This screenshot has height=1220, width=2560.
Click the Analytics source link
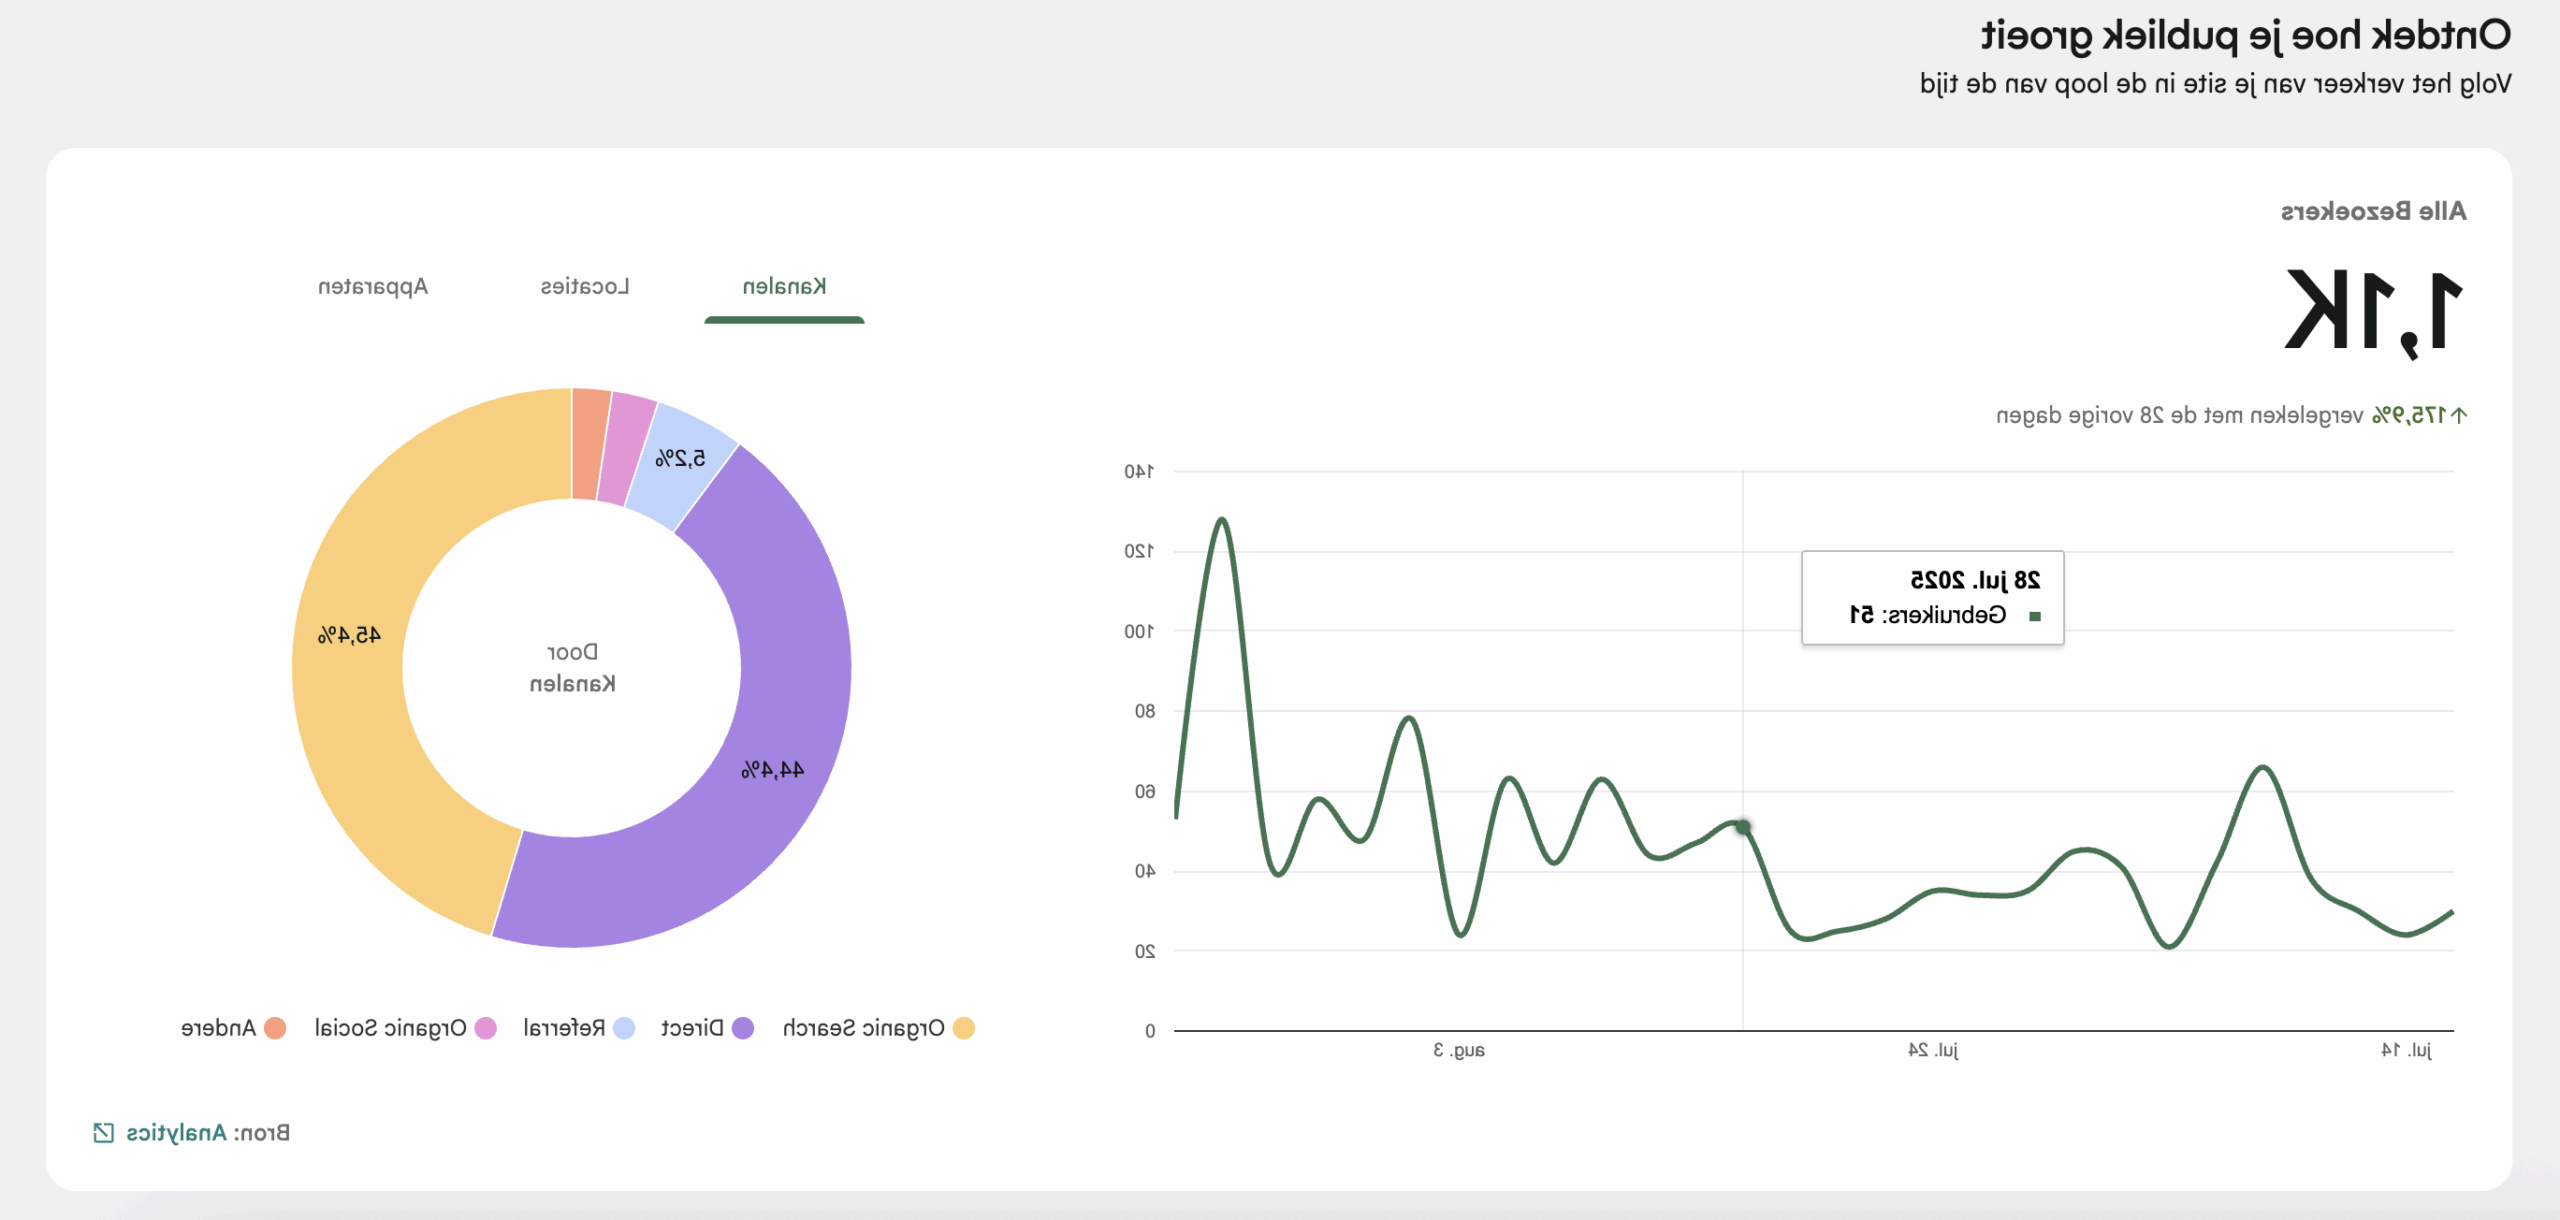coord(176,1132)
